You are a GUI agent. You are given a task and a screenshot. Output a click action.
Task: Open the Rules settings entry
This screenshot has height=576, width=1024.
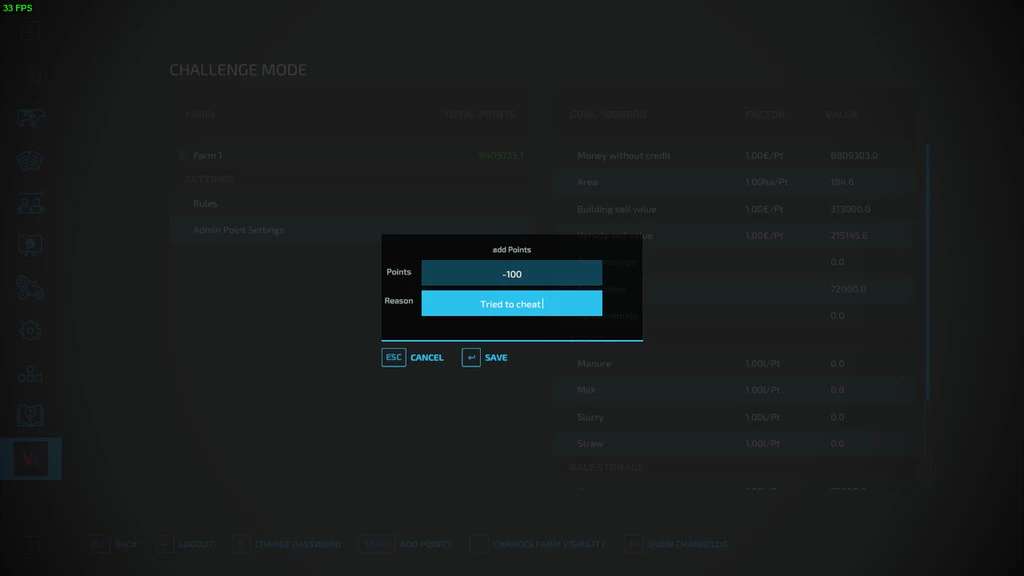[x=206, y=203]
